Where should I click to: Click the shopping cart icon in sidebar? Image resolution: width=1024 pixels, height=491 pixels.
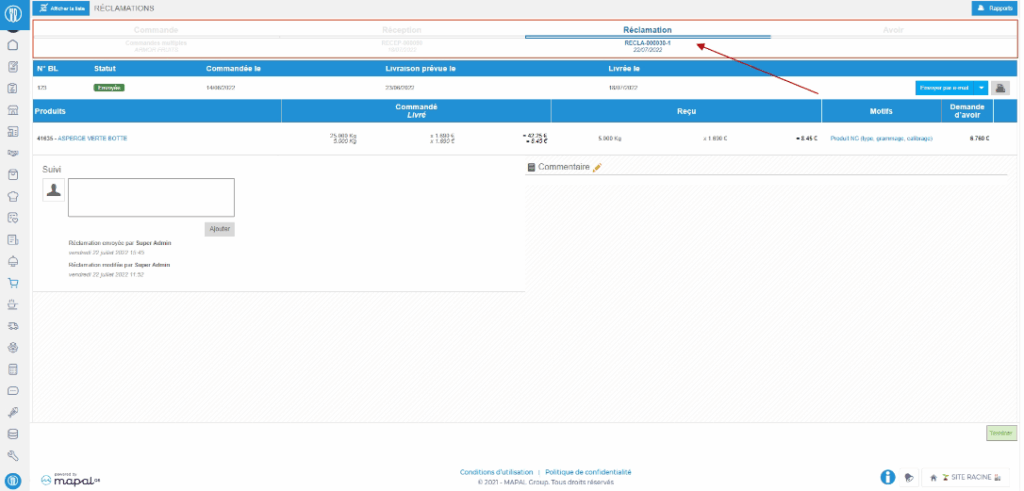13,282
